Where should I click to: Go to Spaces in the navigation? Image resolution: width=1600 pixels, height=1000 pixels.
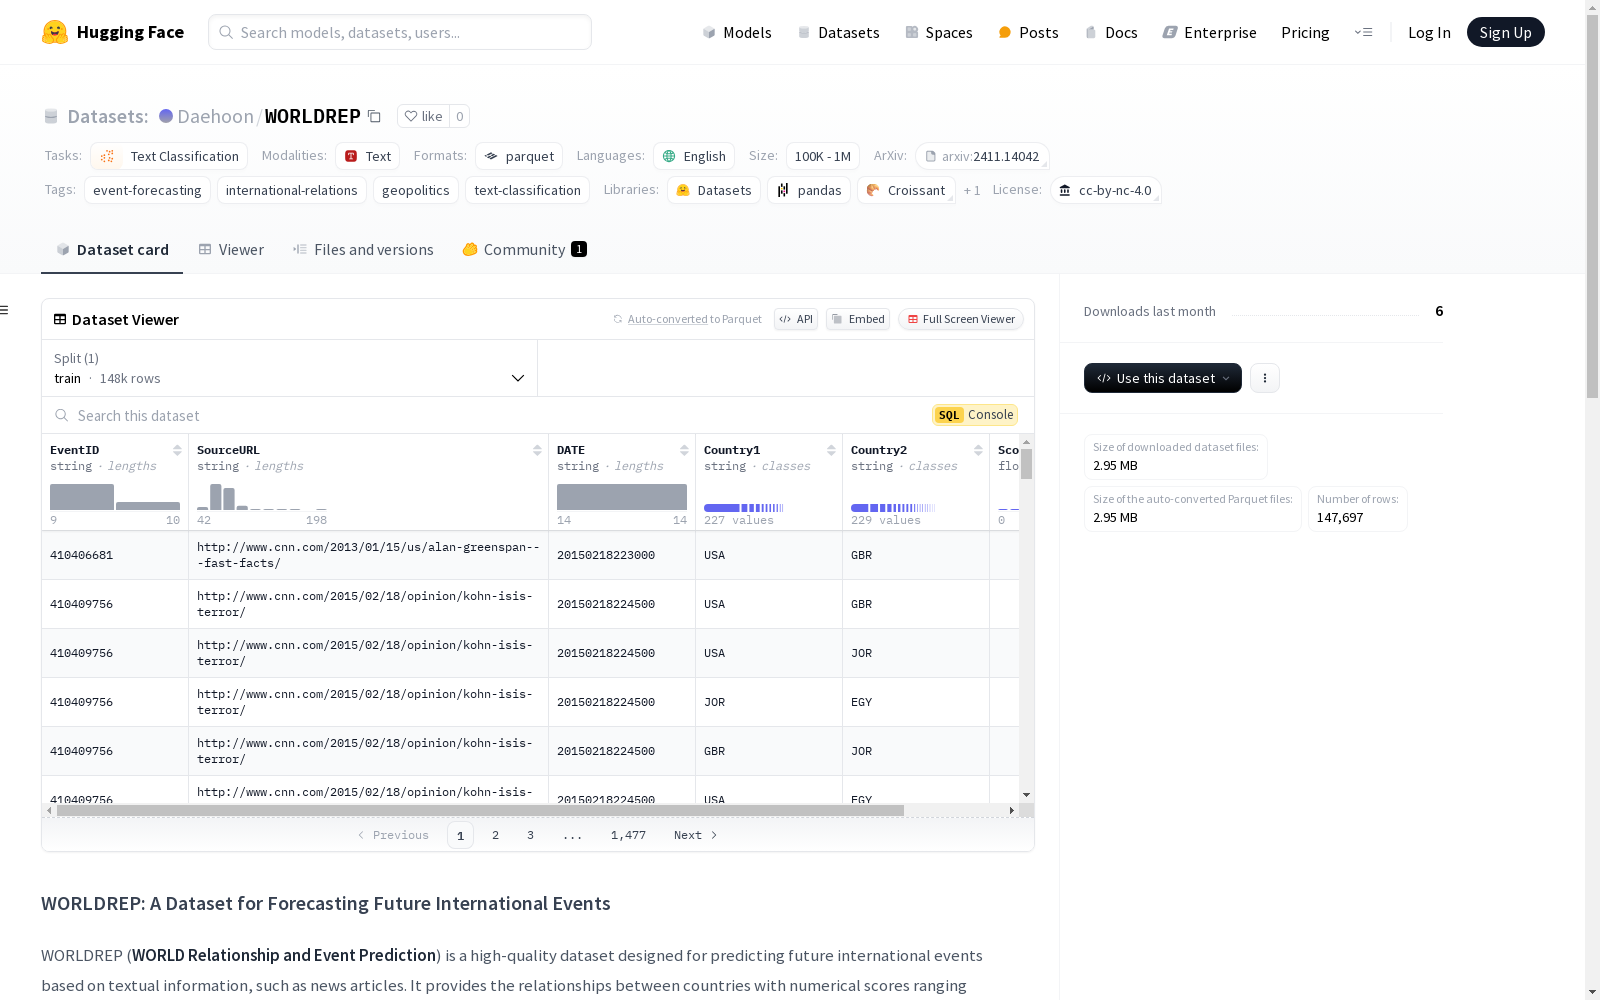[x=939, y=32]
